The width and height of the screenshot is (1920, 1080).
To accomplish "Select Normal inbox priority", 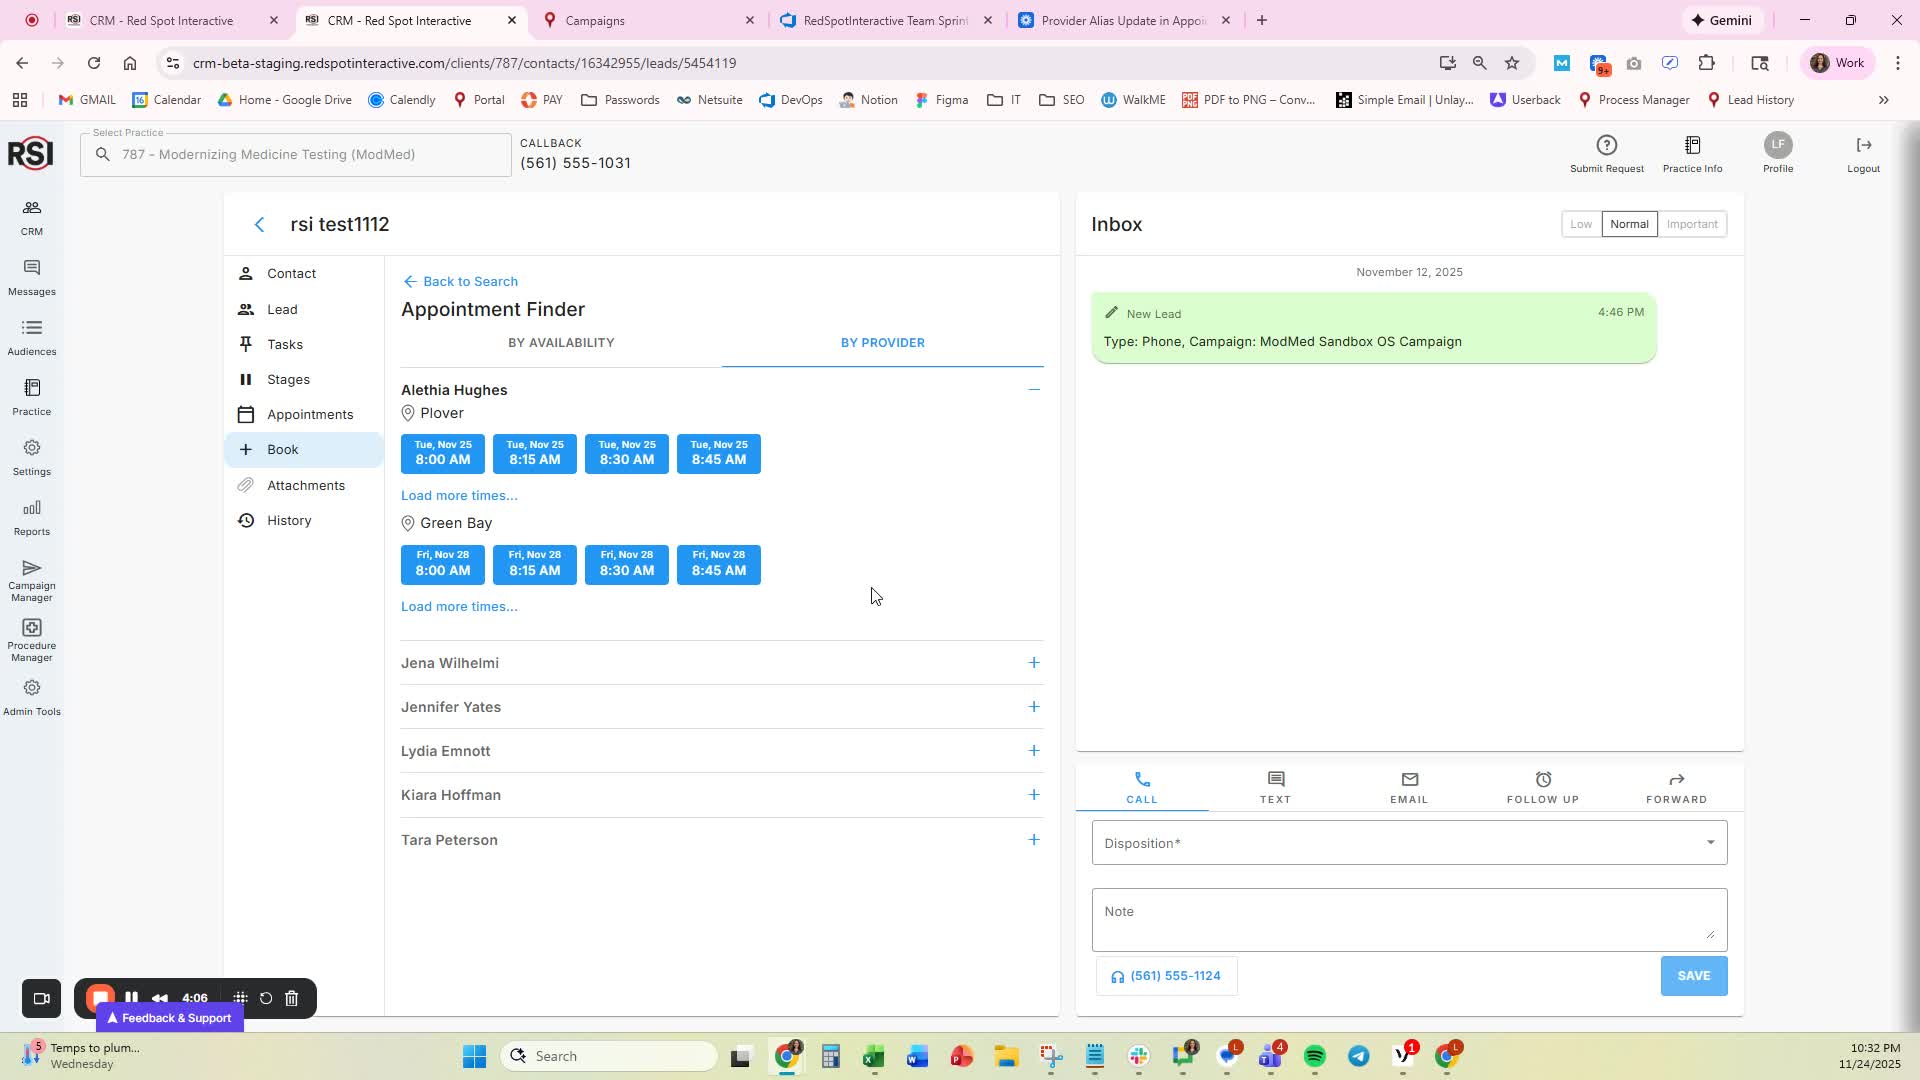I will [x=1628, y=224].
